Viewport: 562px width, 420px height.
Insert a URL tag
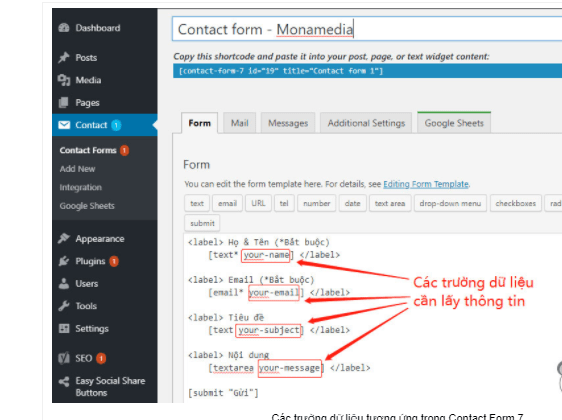click(x=258, y=203)
